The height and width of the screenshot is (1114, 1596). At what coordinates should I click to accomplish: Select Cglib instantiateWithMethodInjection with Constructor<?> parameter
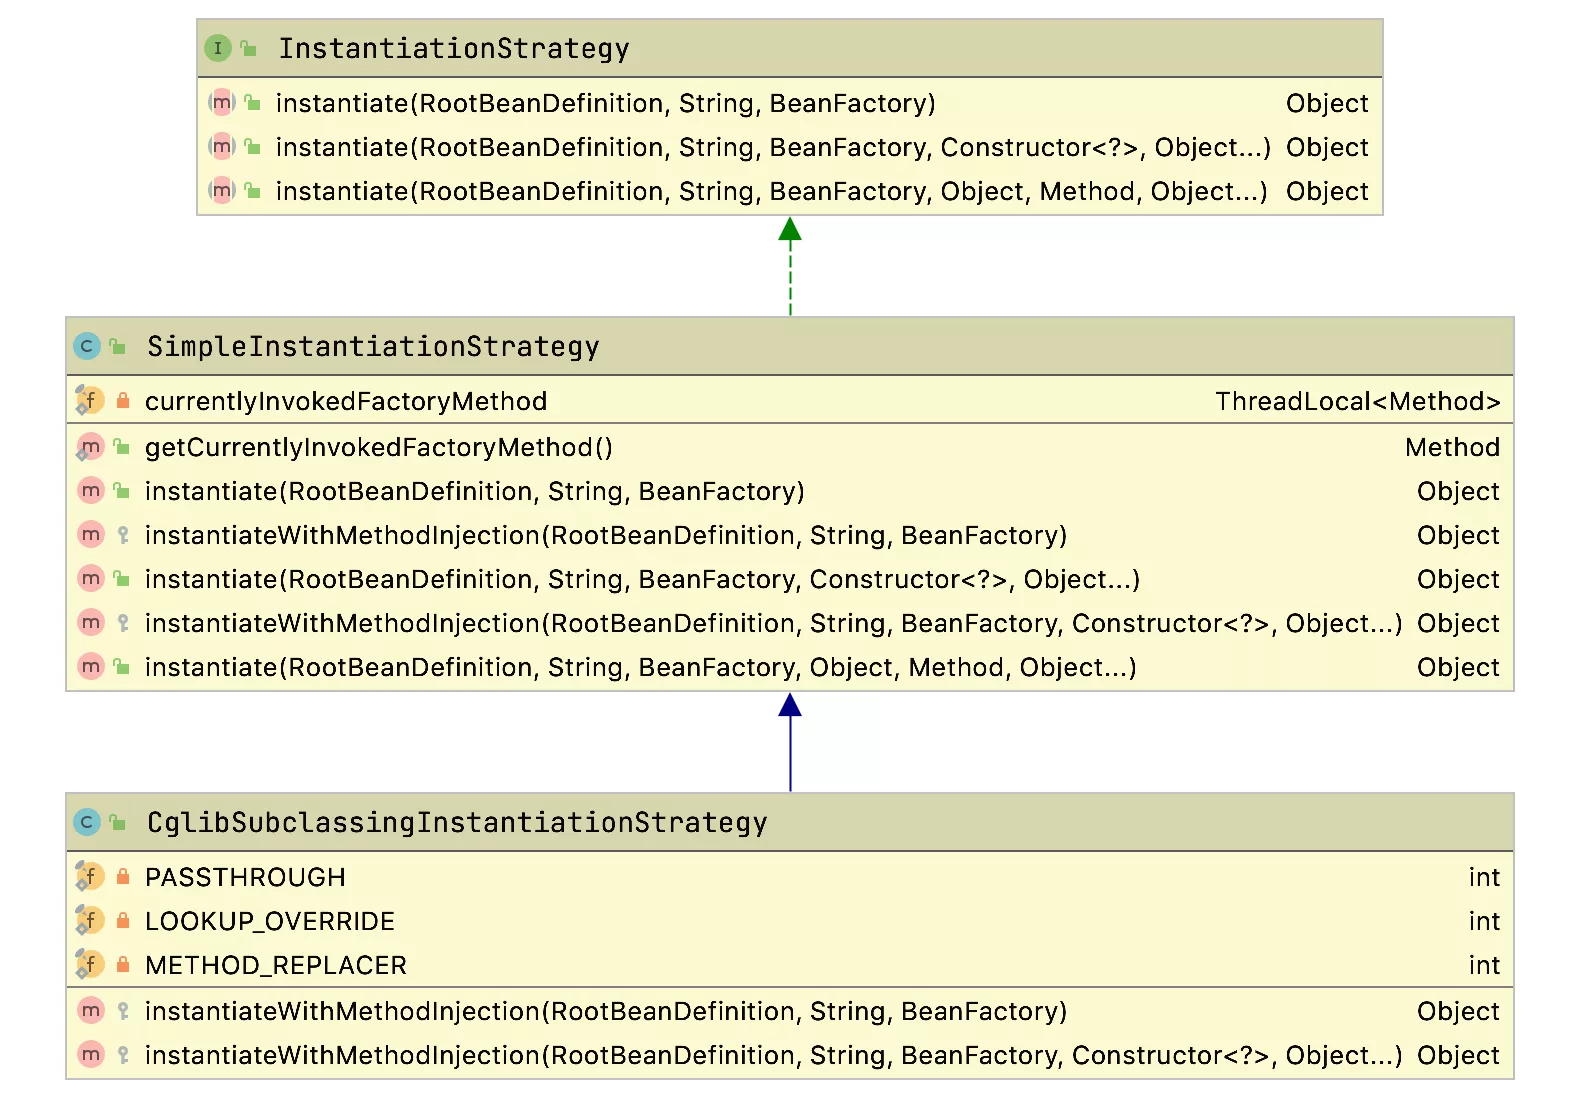tap(773, 1055)
